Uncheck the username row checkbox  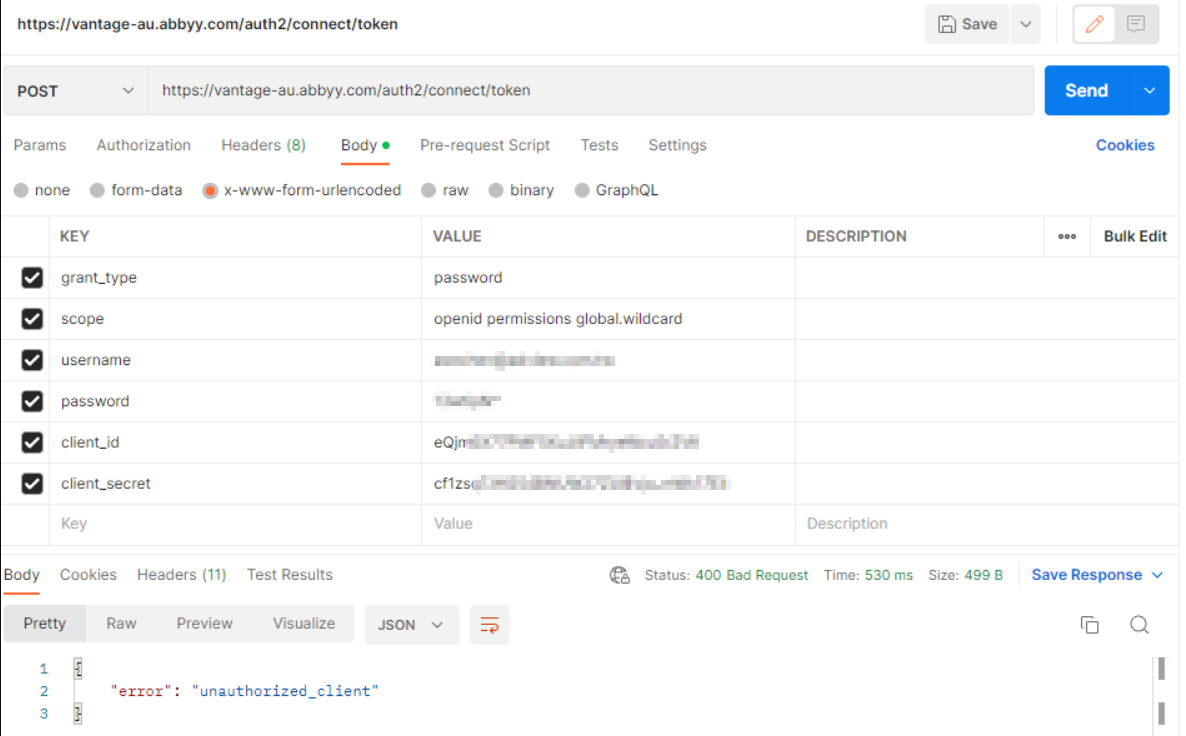pyautogui.click(x=32, y=360)
